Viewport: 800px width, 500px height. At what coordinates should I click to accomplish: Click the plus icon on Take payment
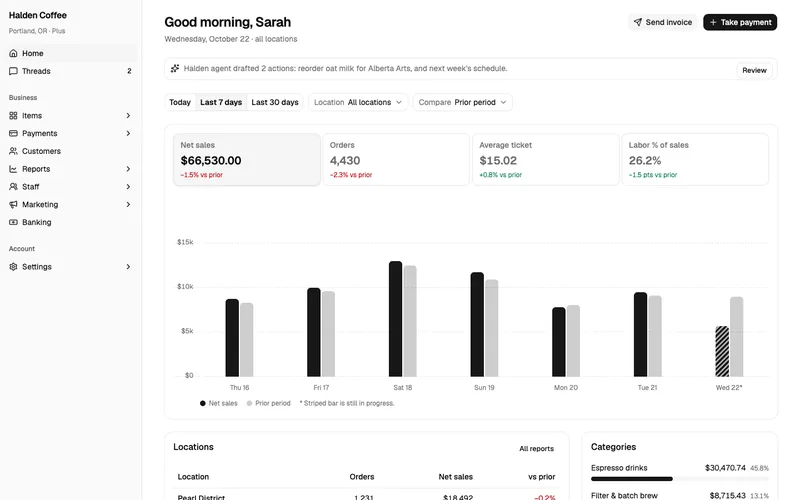click(x=713, y=22)
